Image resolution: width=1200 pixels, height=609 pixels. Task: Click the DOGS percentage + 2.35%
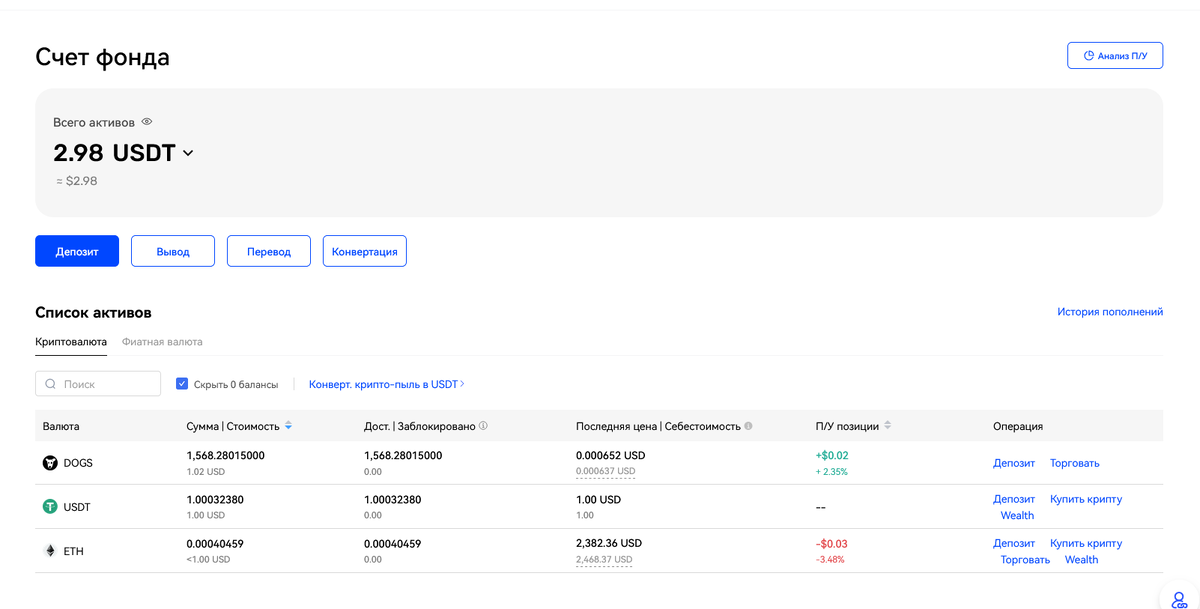(x=832, y=471)
